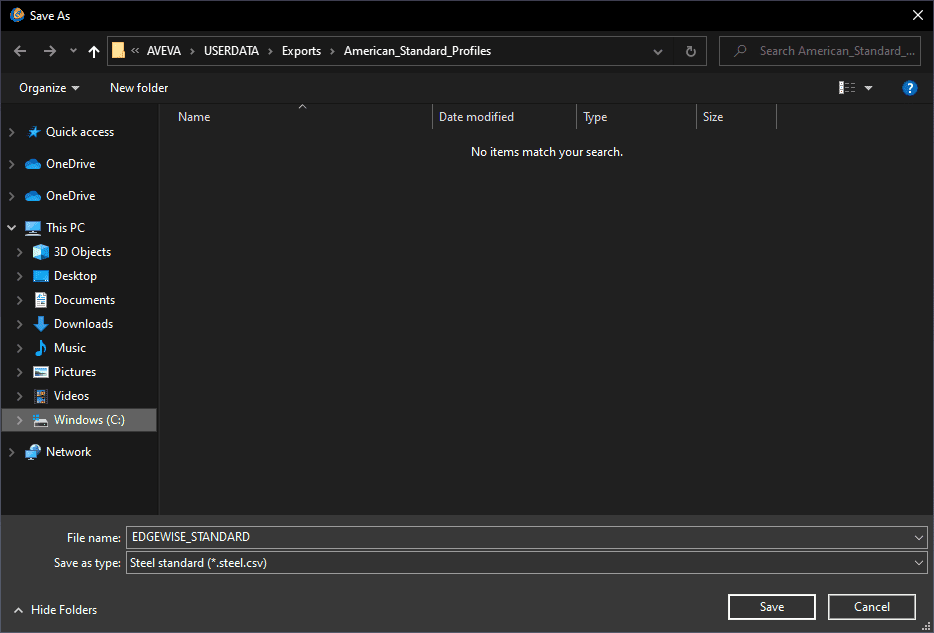934x633 pixels.
Task: Collapse the This PC node
Action: (x=11, y=228)
